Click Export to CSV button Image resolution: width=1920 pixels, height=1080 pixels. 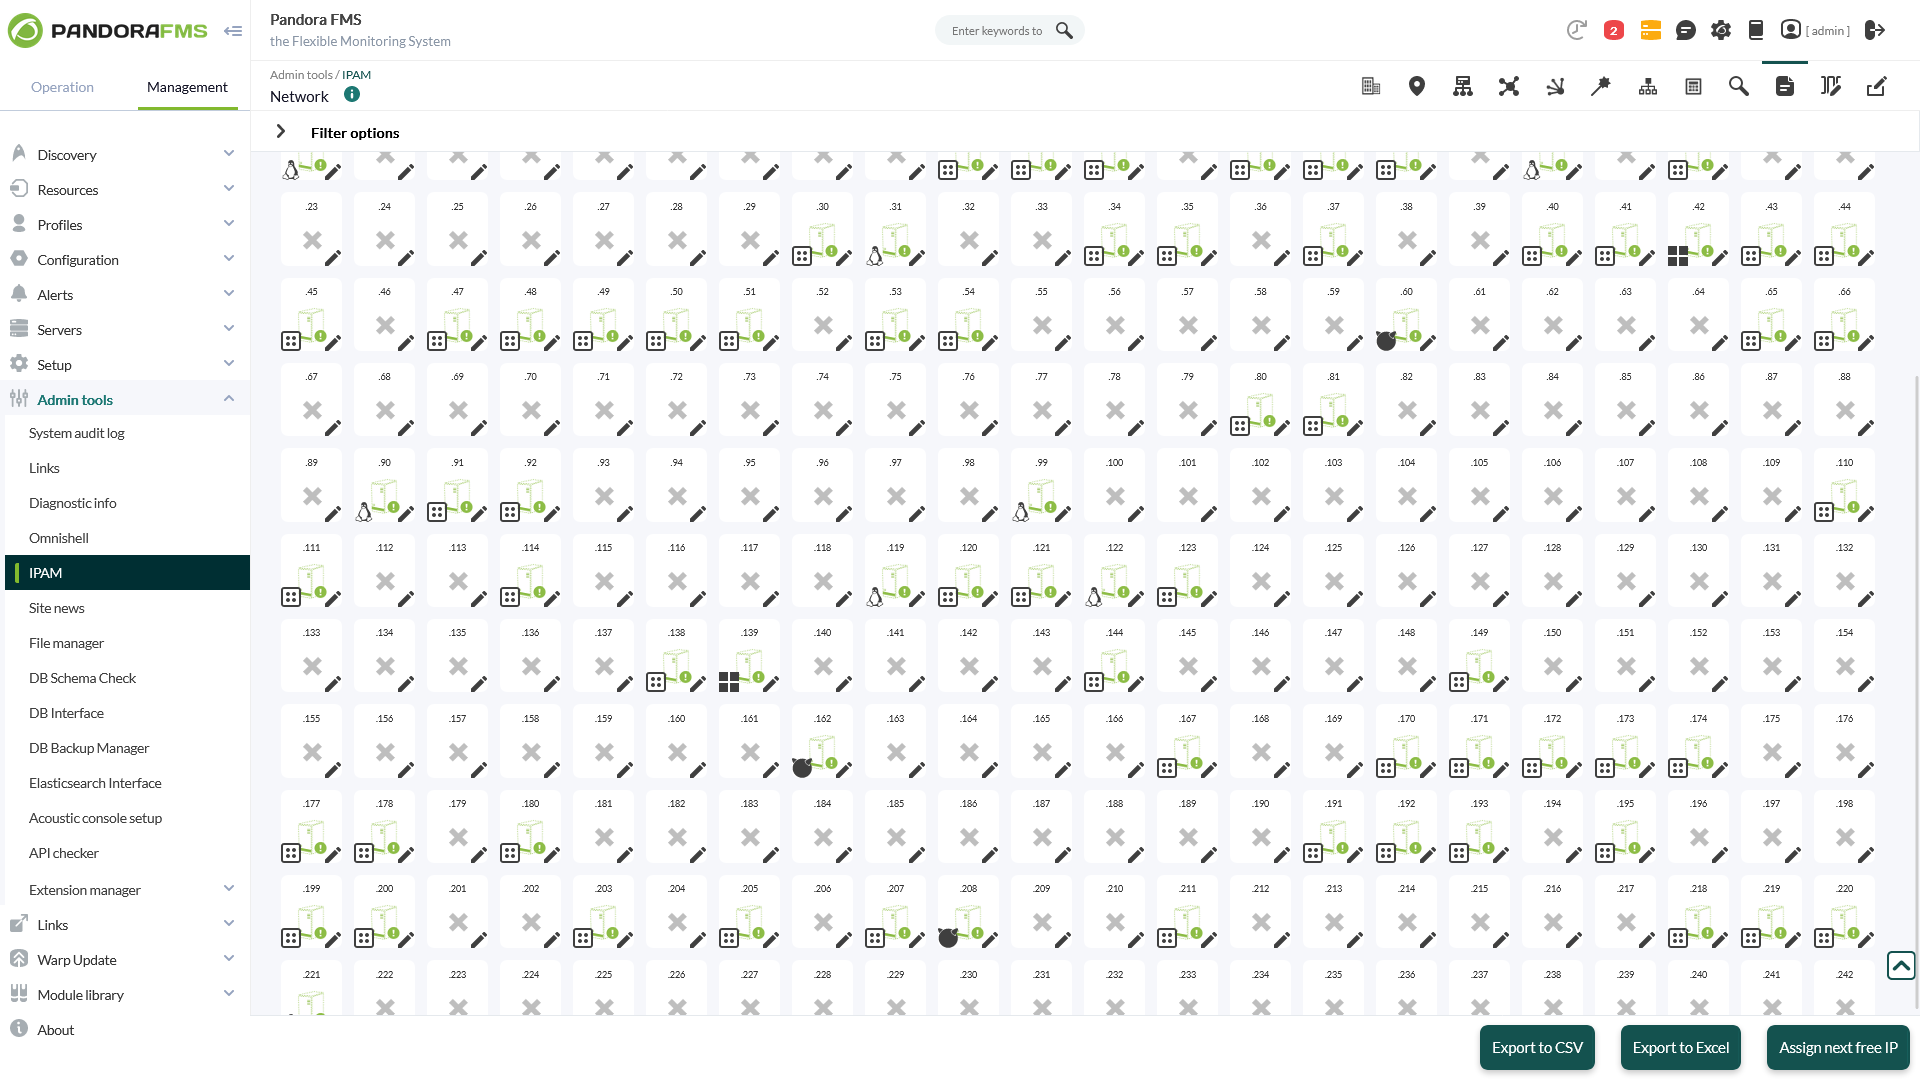(1538, 1047)
